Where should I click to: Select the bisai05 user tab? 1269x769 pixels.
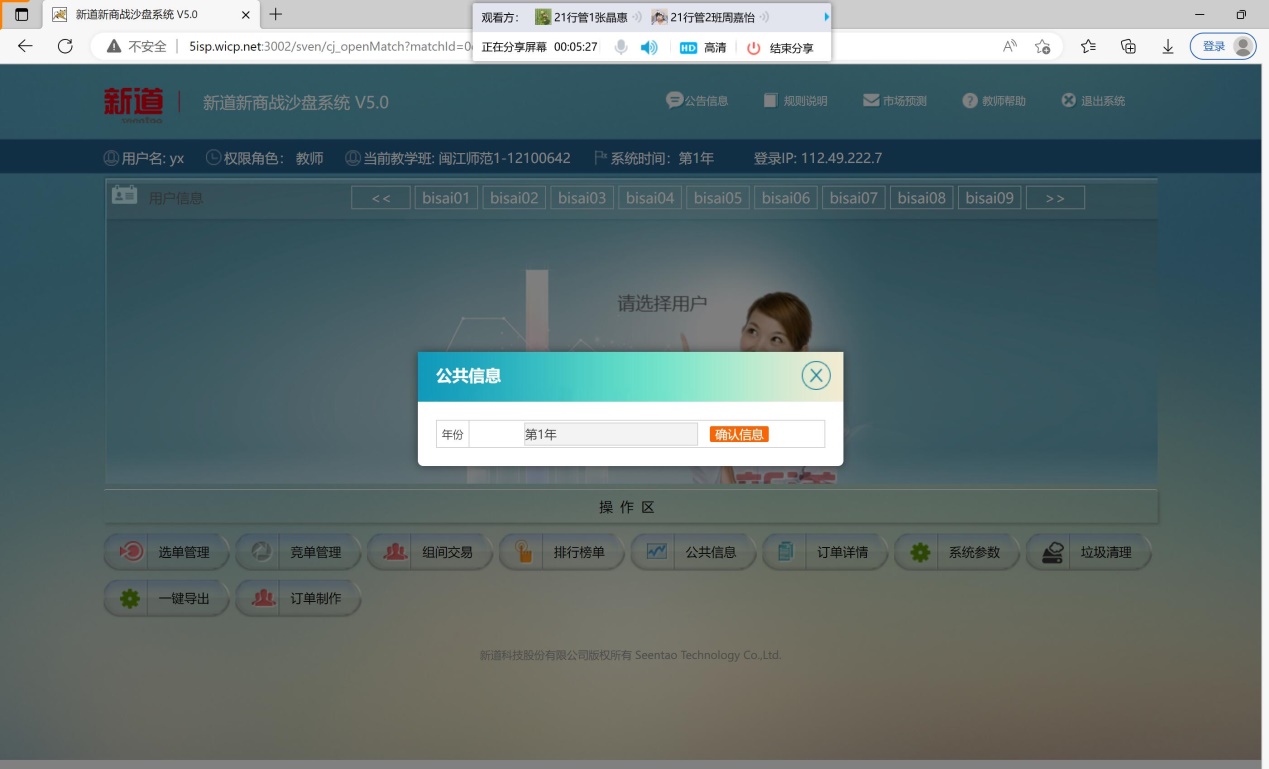pyautogui.click(x=718, y=198)
